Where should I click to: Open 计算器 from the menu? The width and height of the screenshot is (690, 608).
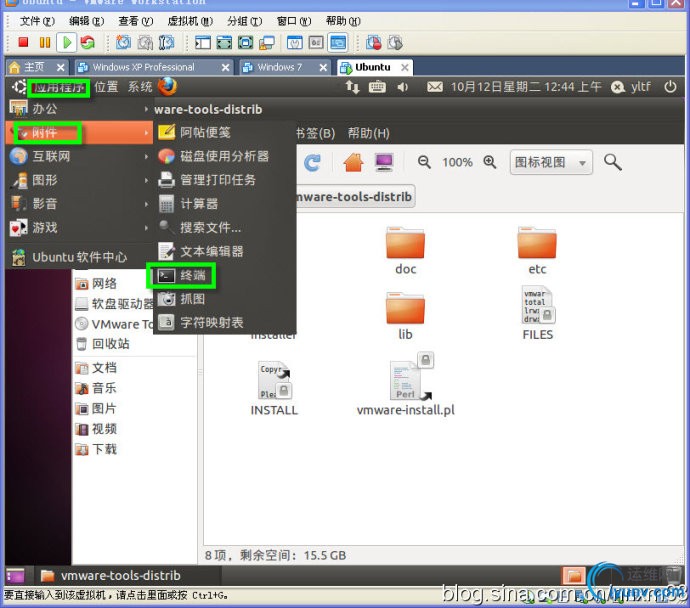tap(224, 204)
